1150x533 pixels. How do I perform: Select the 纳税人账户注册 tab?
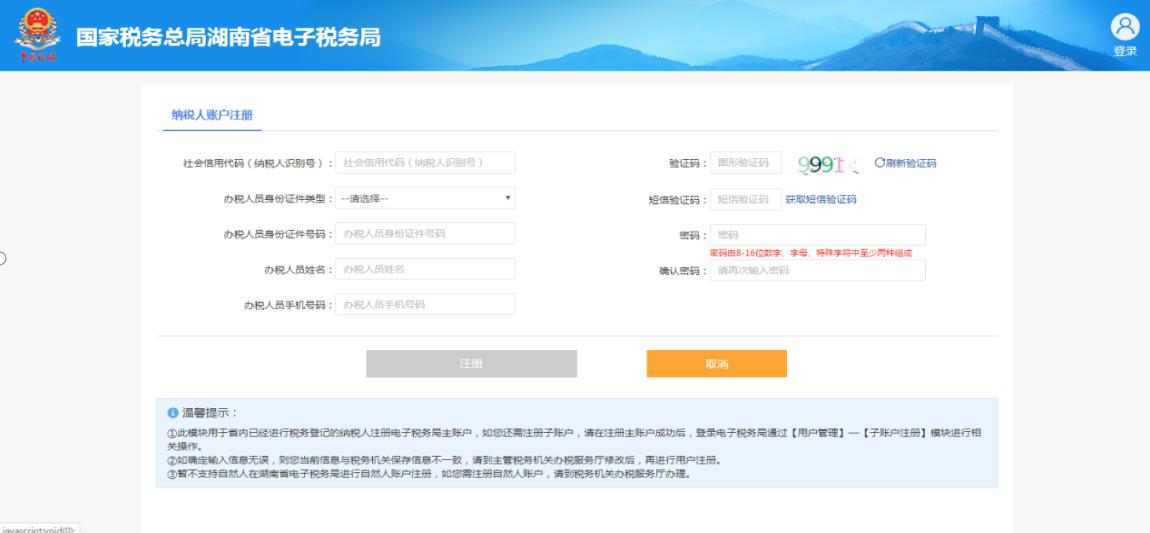[212, 115]
